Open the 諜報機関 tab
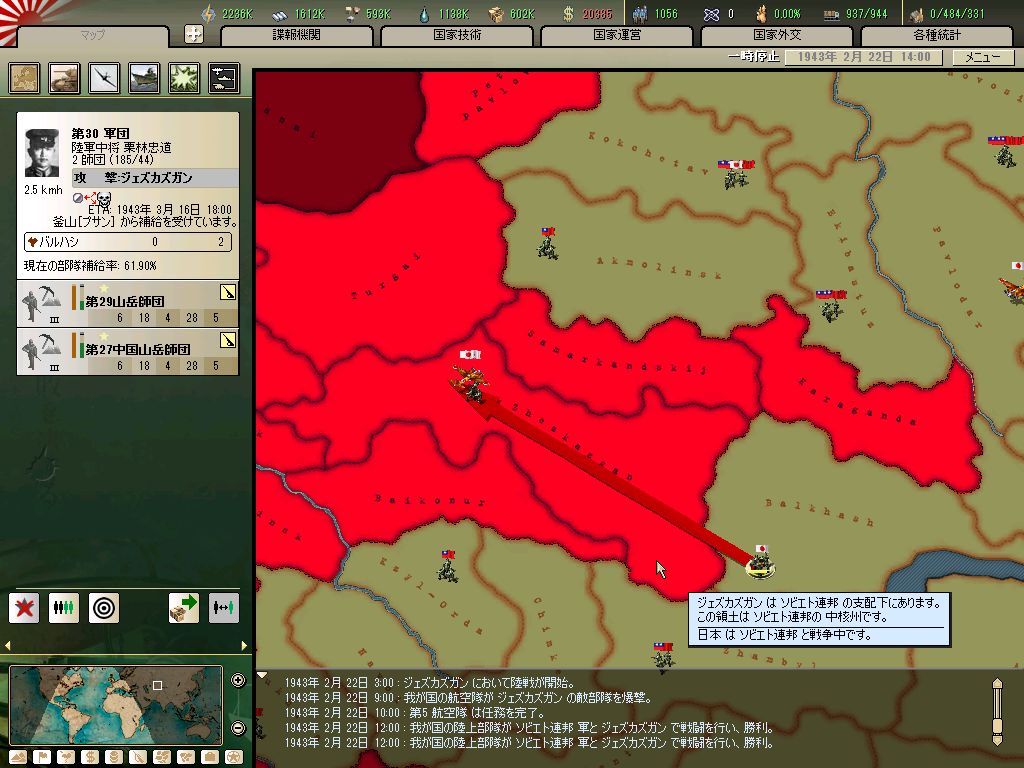The width and height of the screenshot is (1024, 768). [x=296, y=35]
